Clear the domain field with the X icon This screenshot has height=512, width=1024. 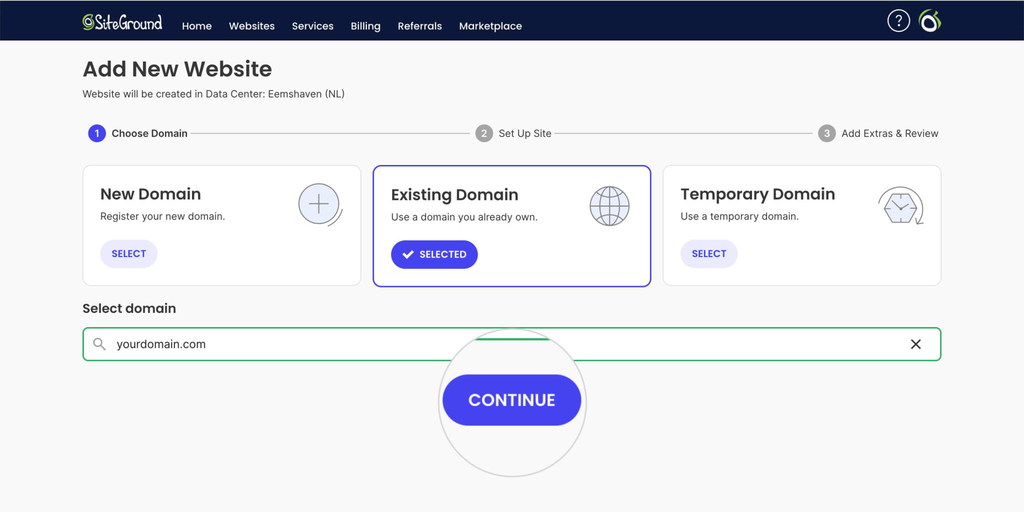(916, 344)
